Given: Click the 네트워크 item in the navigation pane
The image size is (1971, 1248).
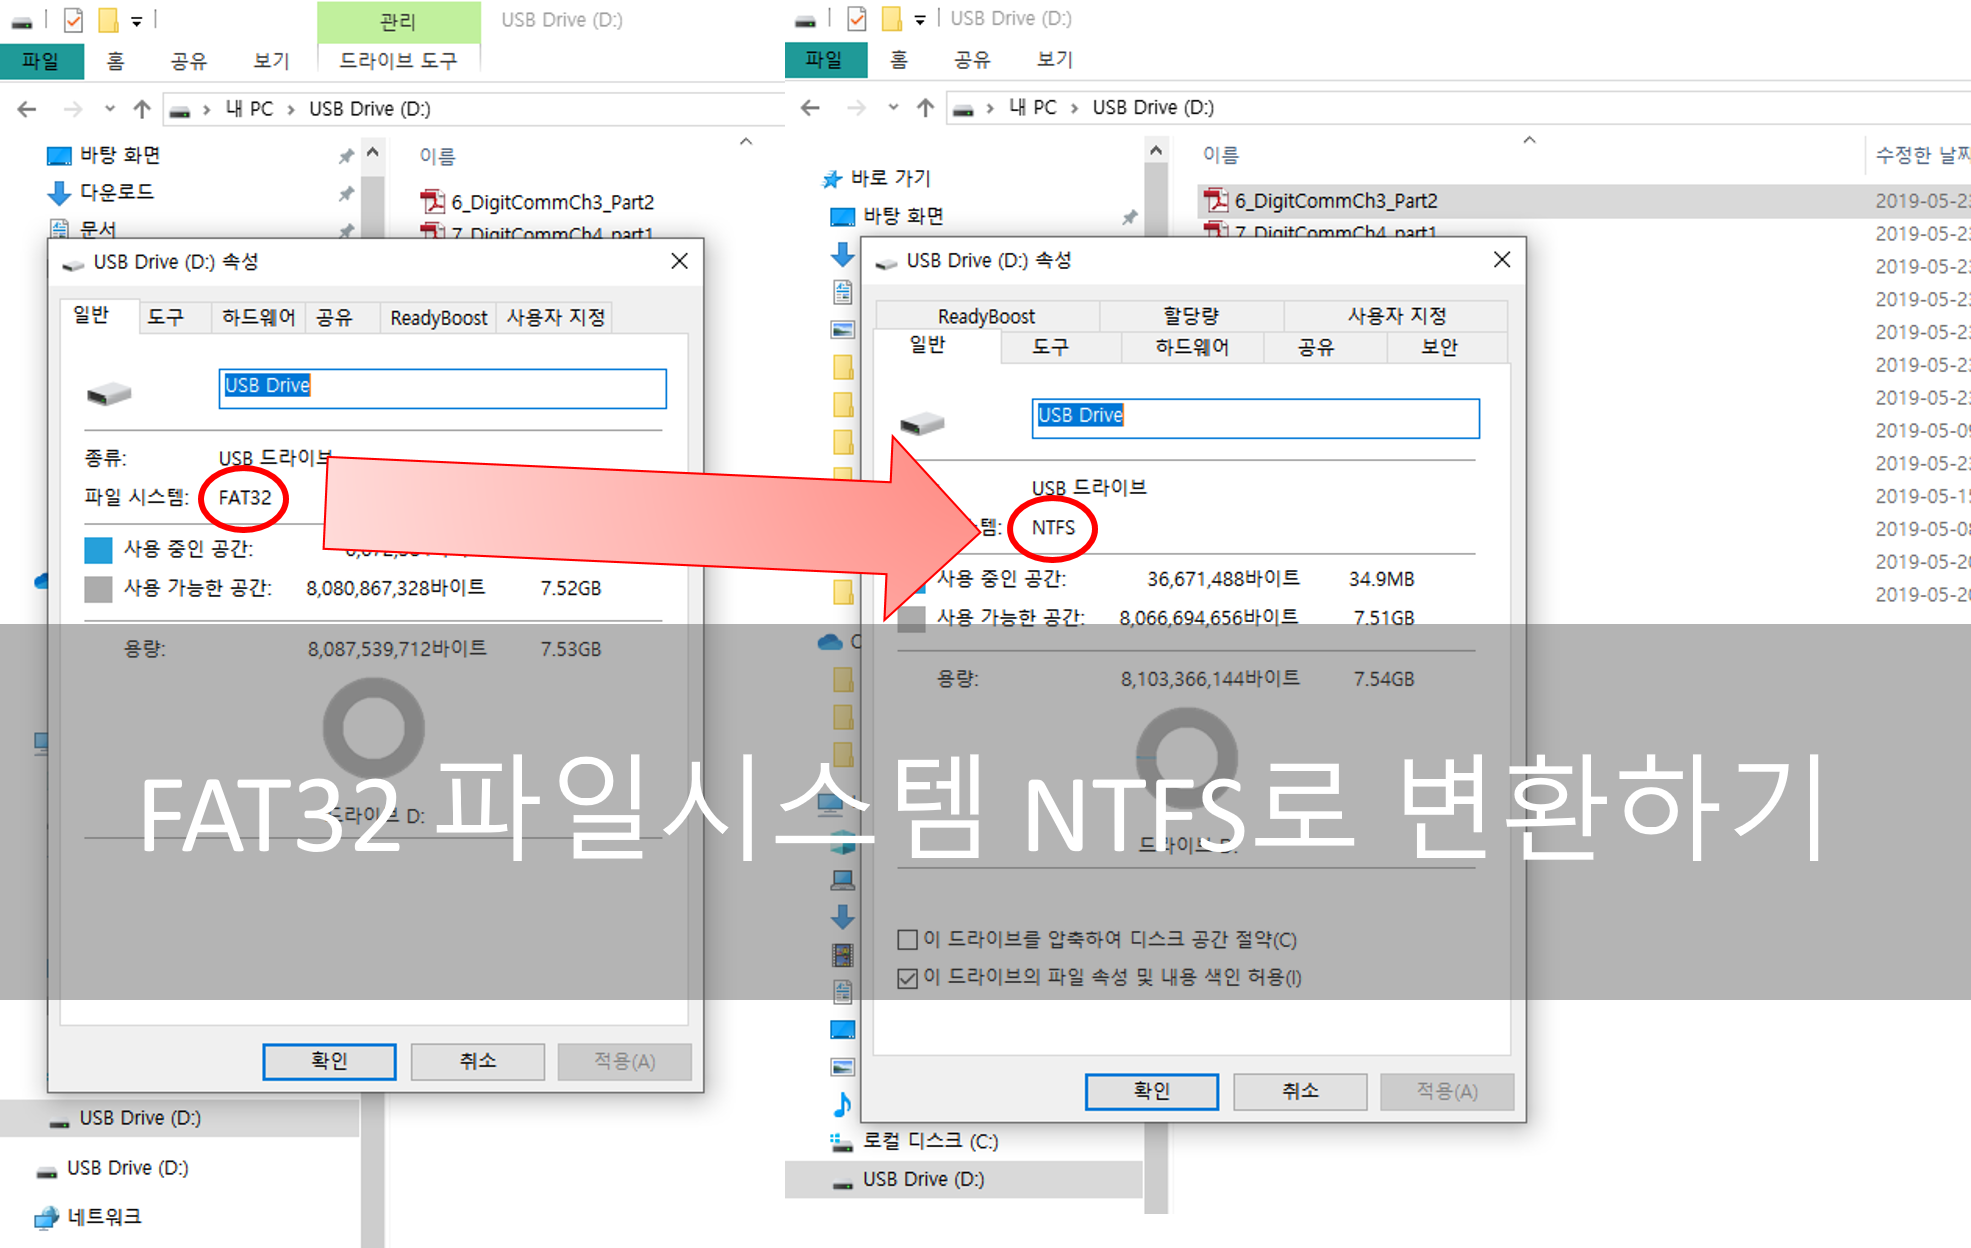Looking at the screenshot, I should click(x=104, y=1217).
